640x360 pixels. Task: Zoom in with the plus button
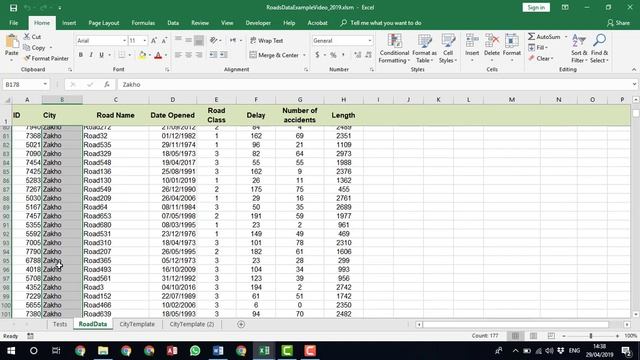[x=617, y=336]
